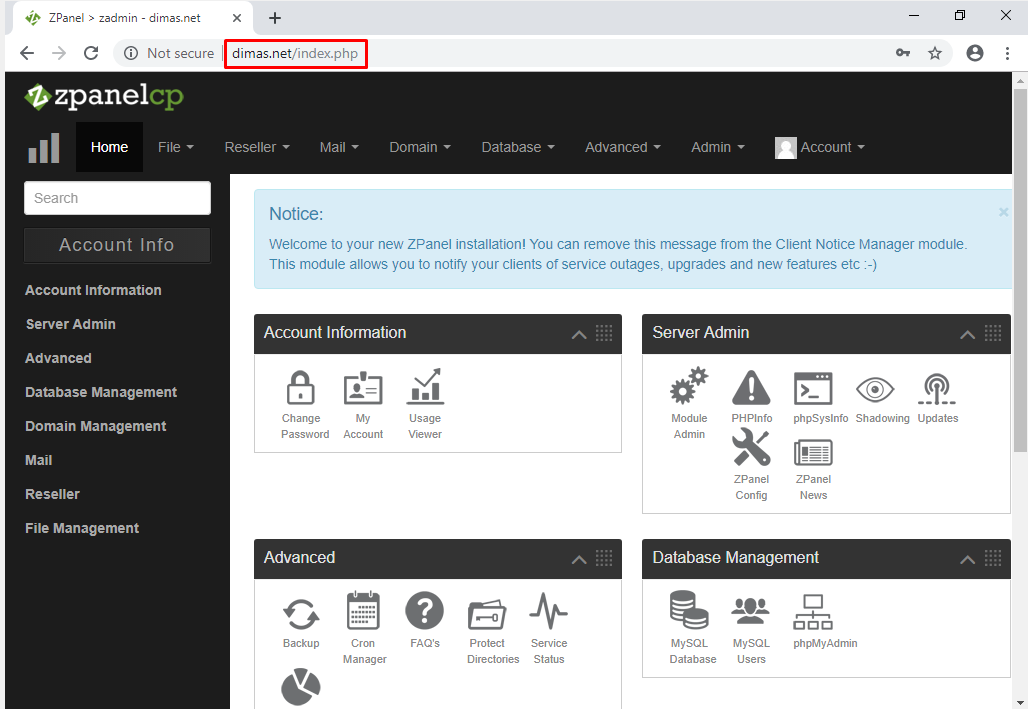1028x709 pixels.
Task: Grab Account Information panel grid handle
Action: pyautogui.click(x=604, y=333)
